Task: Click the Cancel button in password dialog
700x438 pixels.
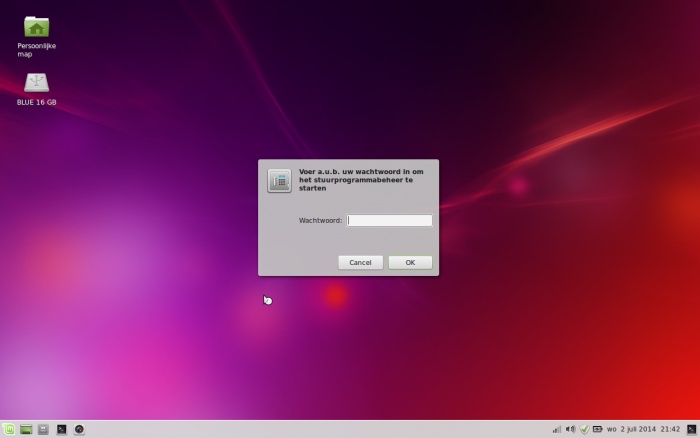Action: point(360,263)
